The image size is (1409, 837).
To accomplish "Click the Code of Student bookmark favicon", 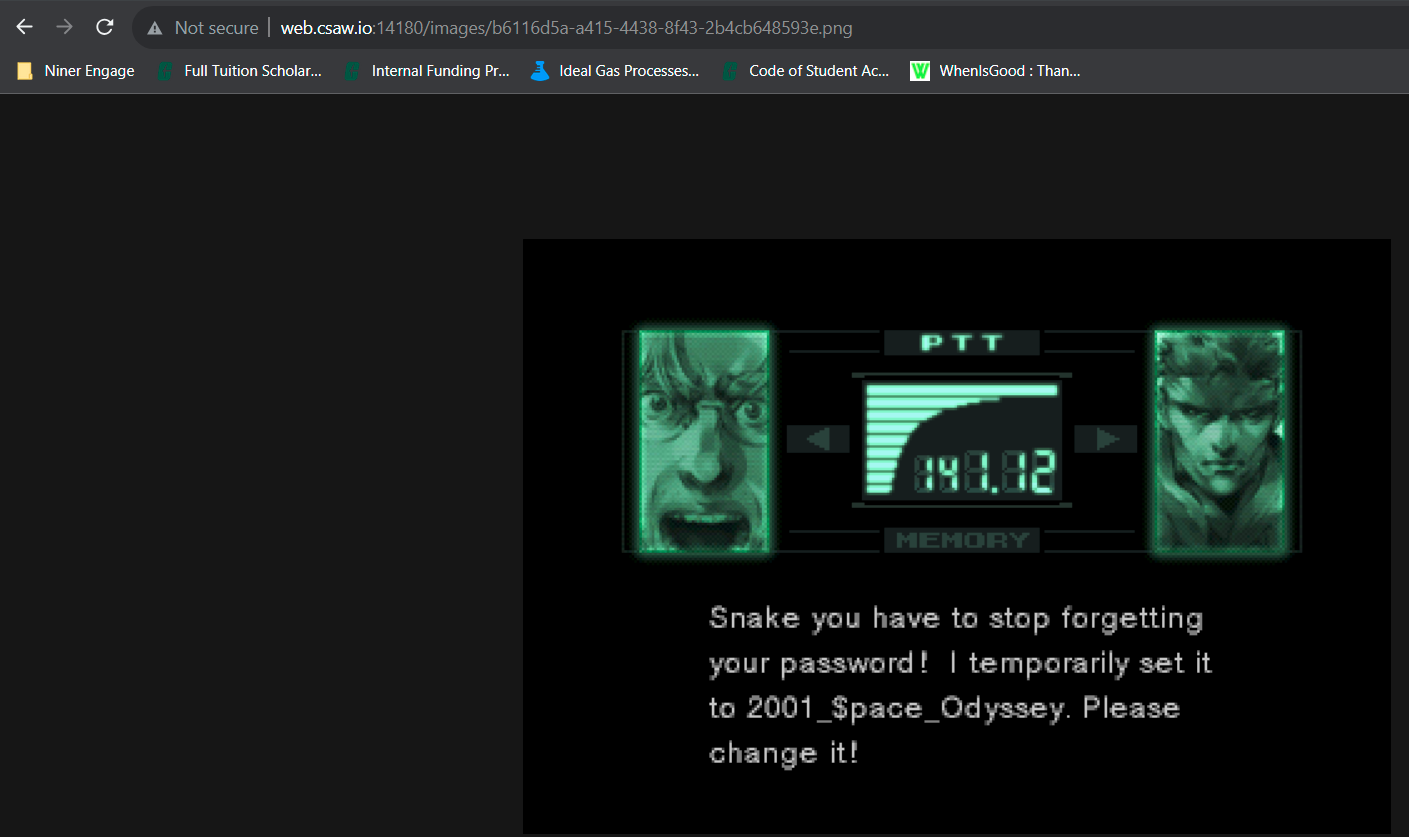I will click(730, 71).
